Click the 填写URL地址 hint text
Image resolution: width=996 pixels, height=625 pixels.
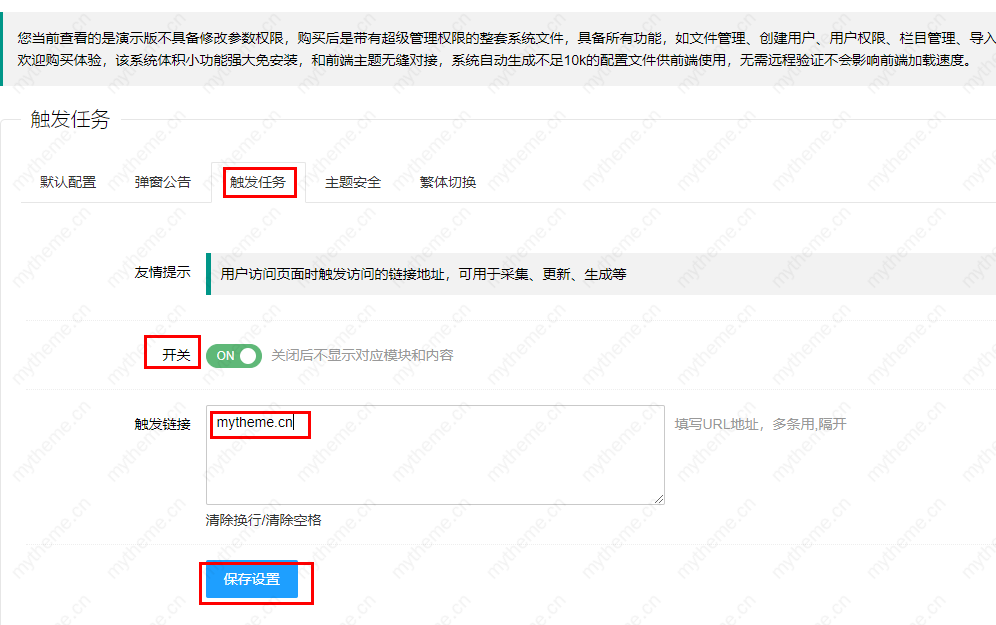[x=760, y=424]
